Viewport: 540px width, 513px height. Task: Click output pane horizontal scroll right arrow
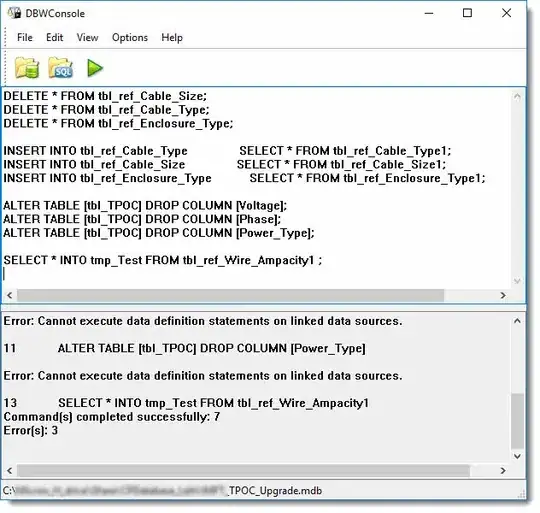(503, 470)
